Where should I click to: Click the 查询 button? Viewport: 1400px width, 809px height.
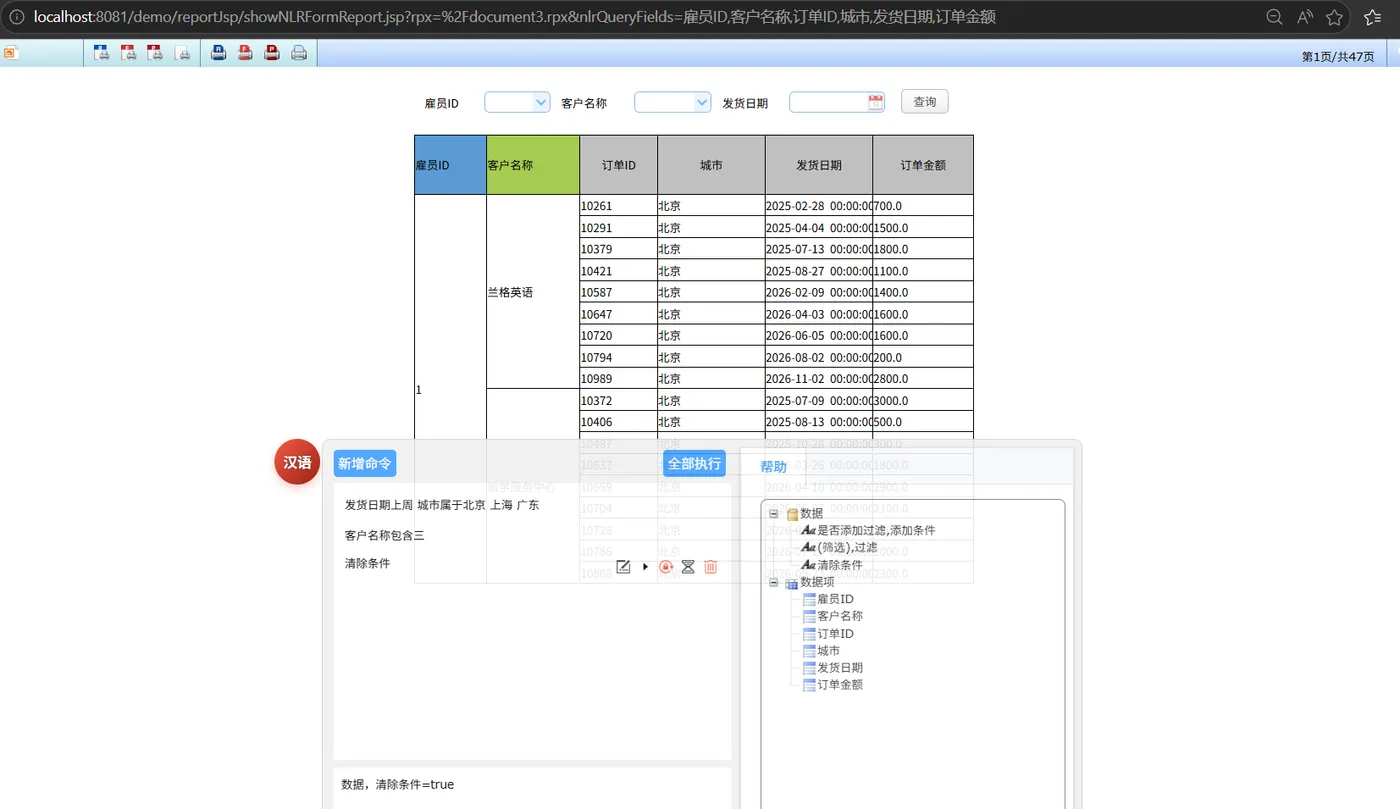pyautogui.click(x=925, y=102)
